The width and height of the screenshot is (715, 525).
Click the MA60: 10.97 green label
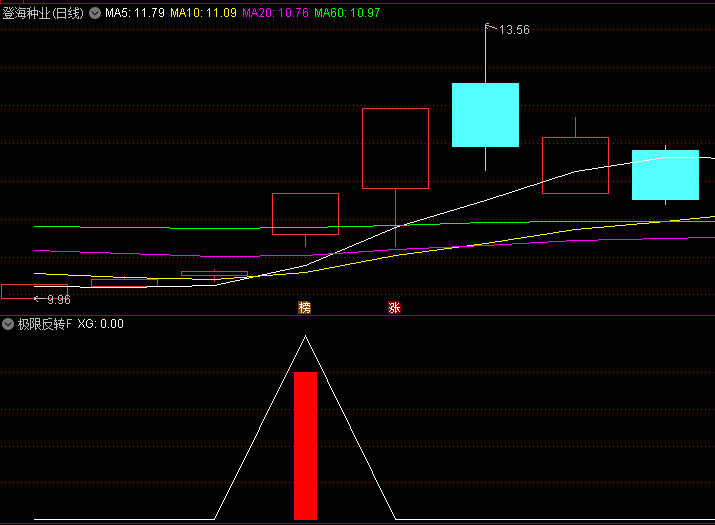click(x=347, y=13)
